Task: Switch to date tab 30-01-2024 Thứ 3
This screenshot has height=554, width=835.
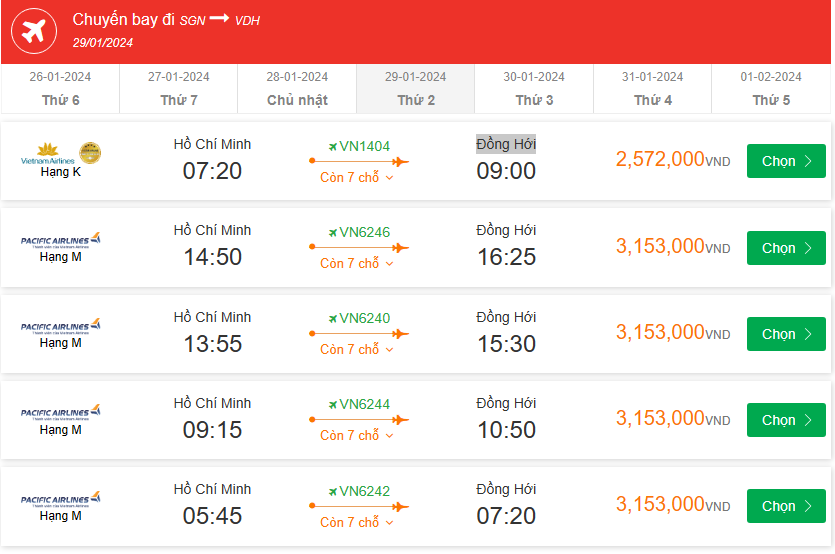Action: (534, 88)
